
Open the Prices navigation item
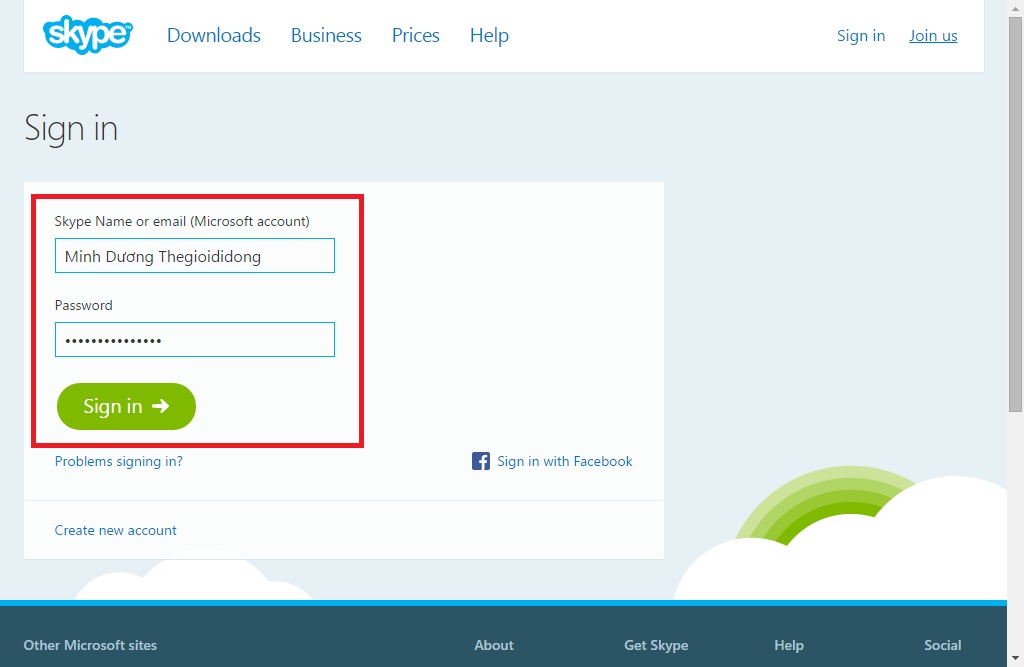point(415,35)
